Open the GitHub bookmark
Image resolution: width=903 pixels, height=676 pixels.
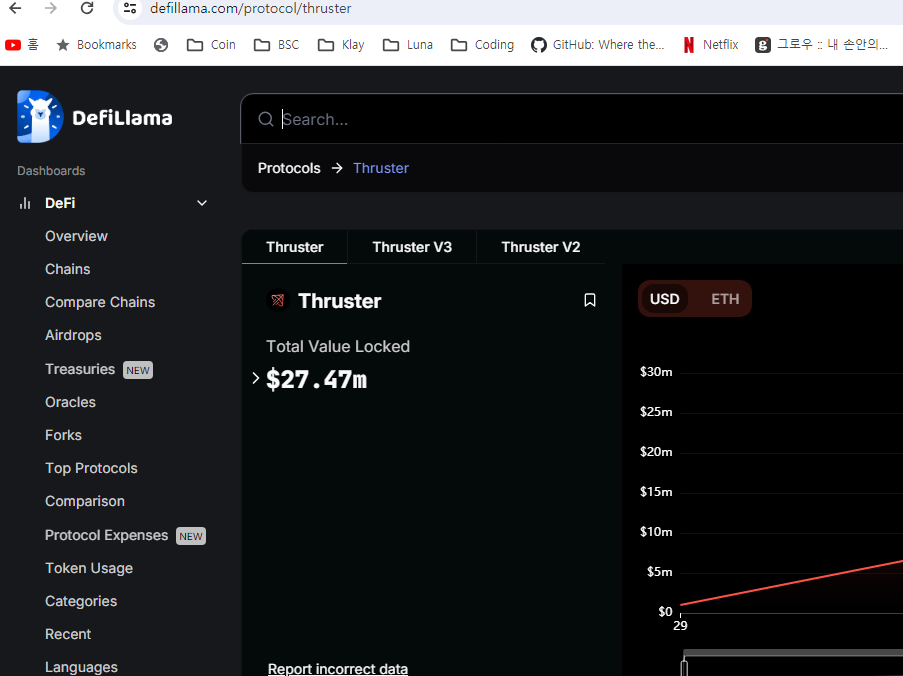pyautogui.click(x=598, y=45)
